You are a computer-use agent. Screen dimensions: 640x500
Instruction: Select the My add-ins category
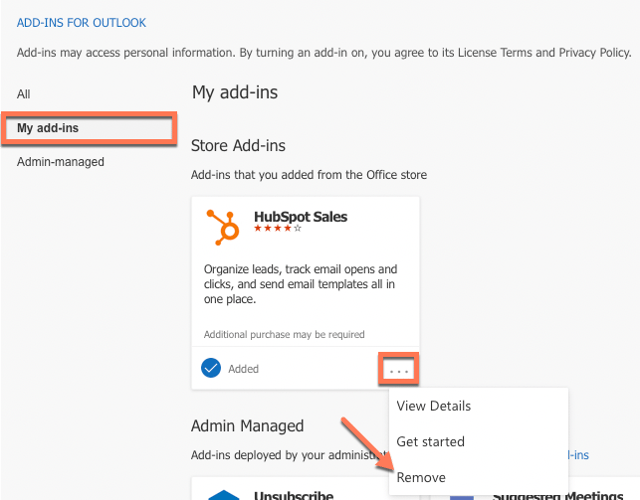click(89, 128)
